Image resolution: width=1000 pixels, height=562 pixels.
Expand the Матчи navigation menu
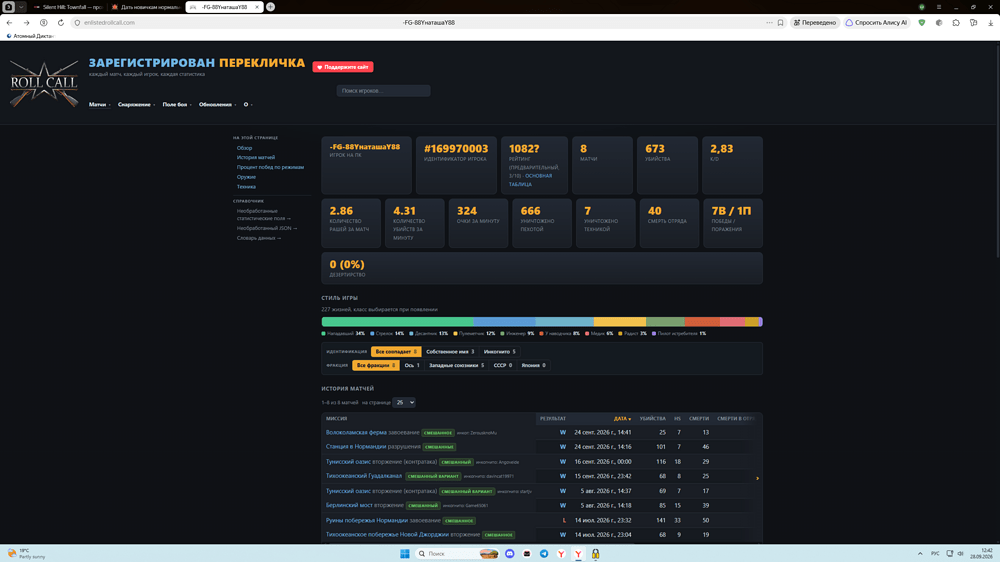99,105
